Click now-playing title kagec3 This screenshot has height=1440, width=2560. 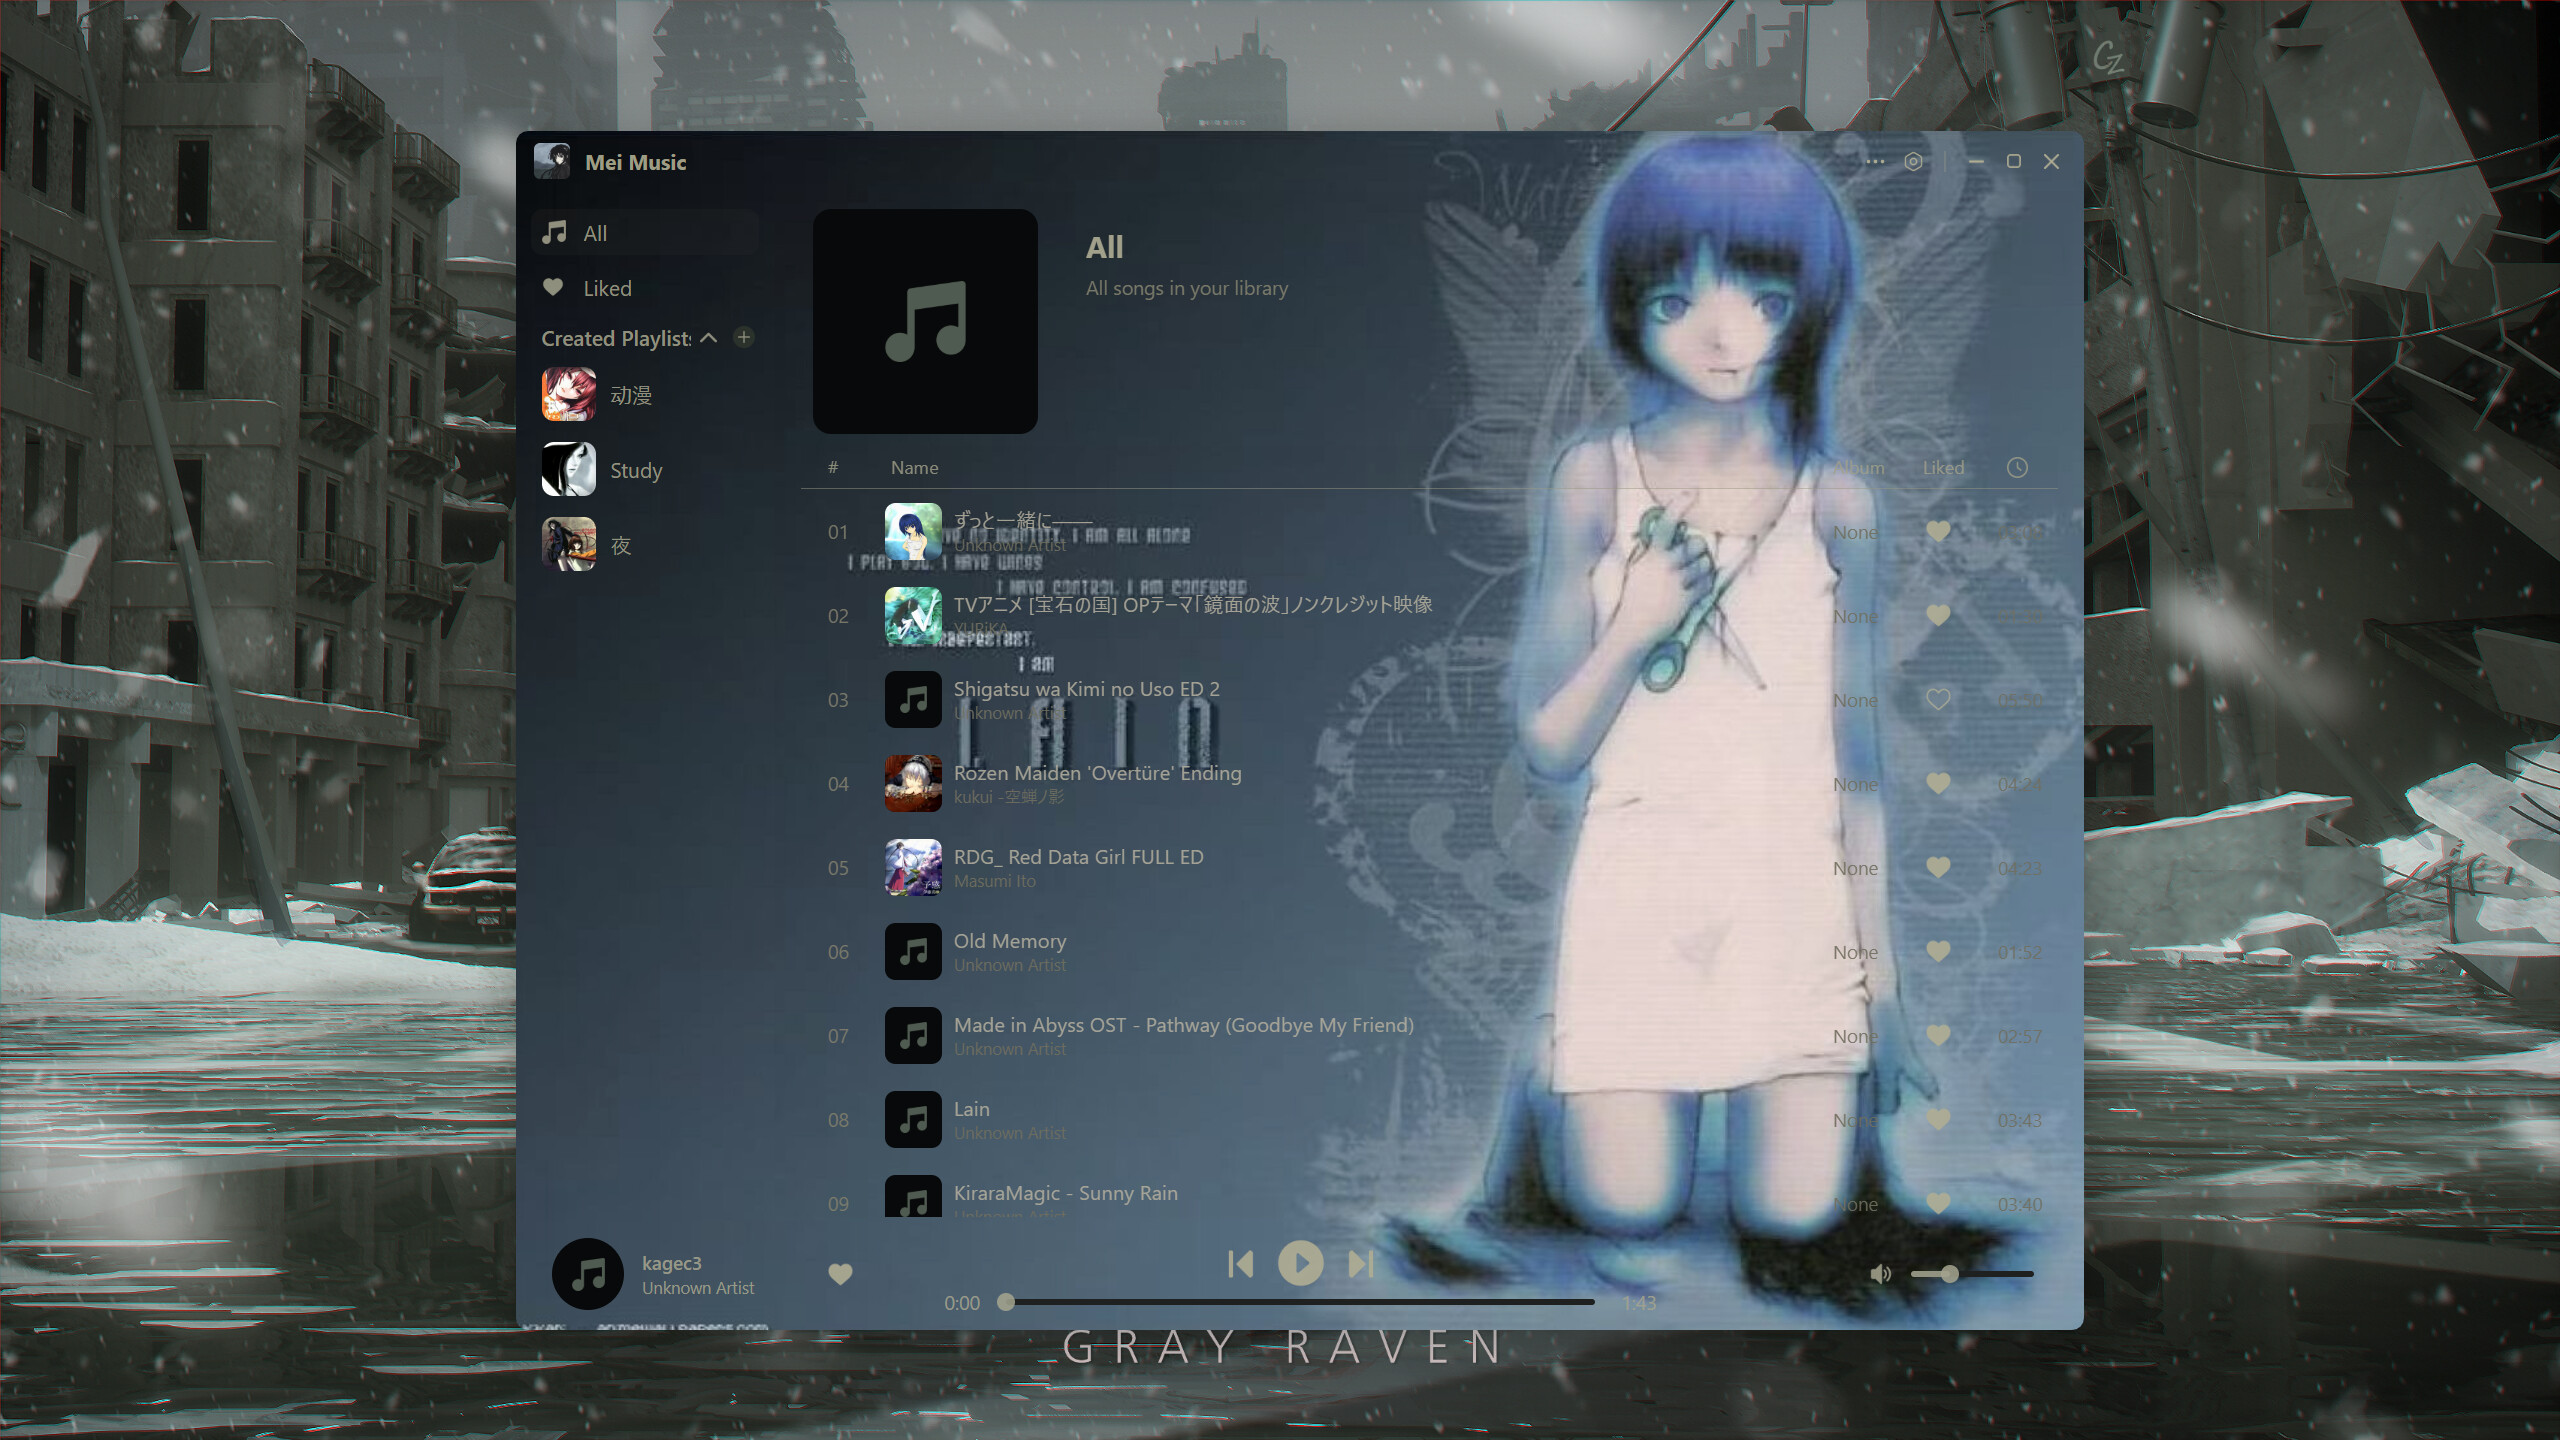[672, 1263]
